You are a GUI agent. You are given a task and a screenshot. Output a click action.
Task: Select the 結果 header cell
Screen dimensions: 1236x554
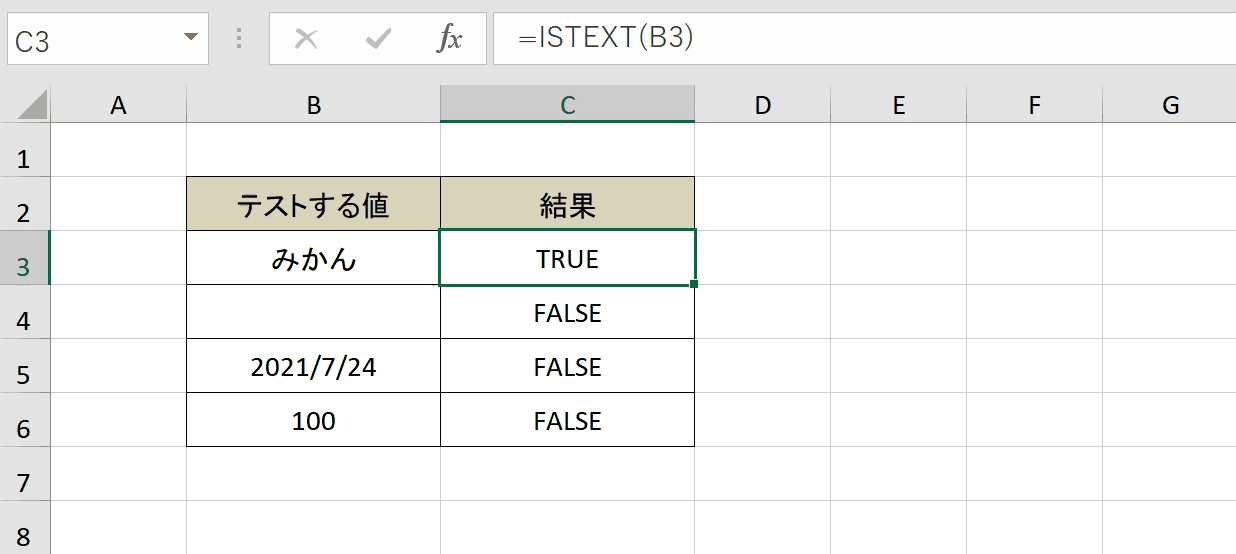pyautogui.click(x=567, y=204)
